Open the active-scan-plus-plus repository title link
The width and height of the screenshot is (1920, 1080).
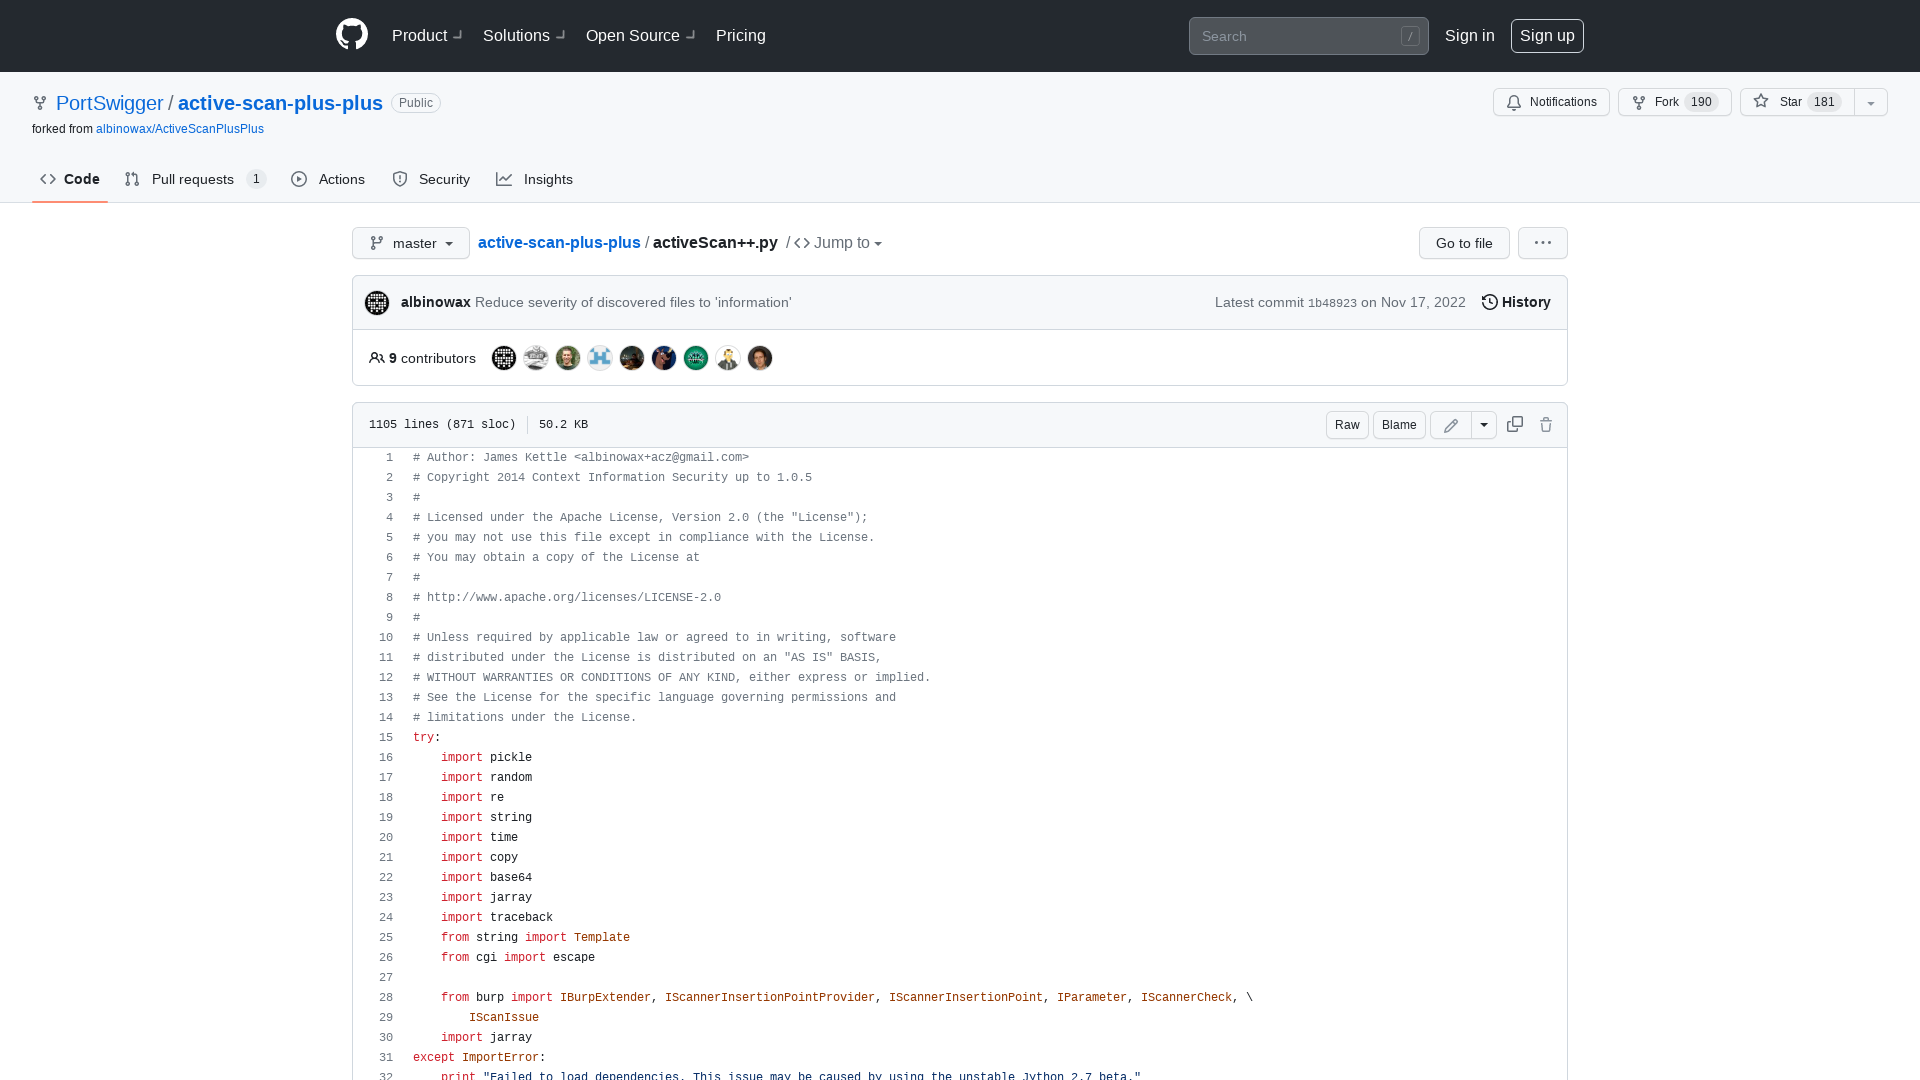coord(280,103)
